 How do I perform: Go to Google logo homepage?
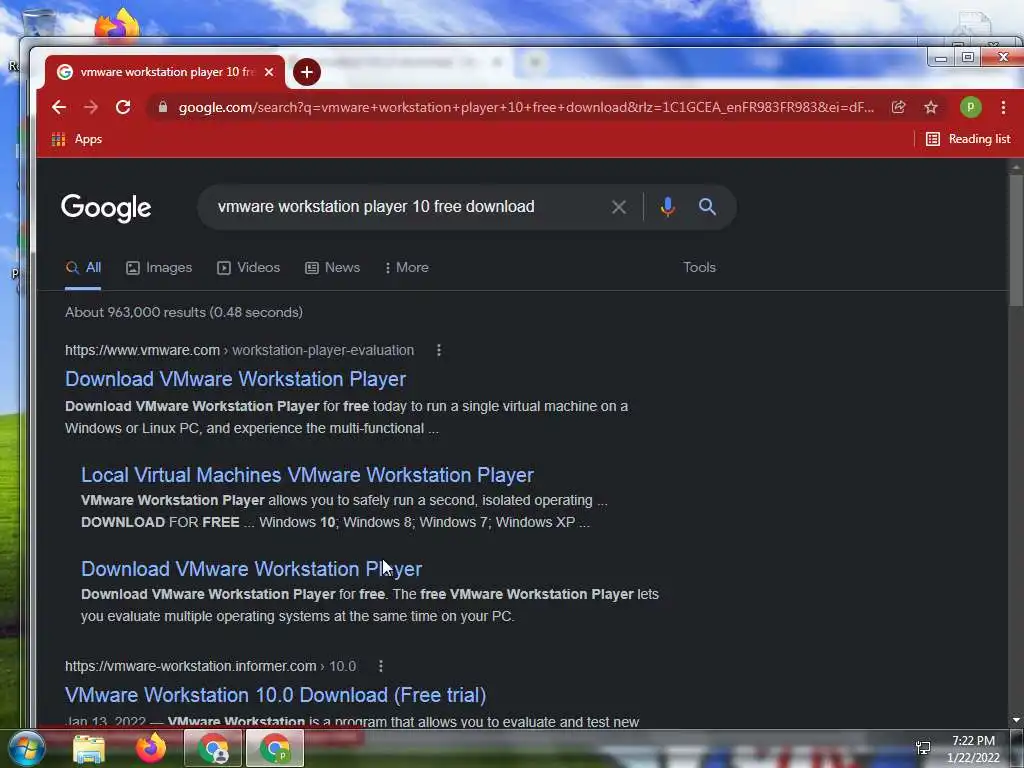point(106,208)
